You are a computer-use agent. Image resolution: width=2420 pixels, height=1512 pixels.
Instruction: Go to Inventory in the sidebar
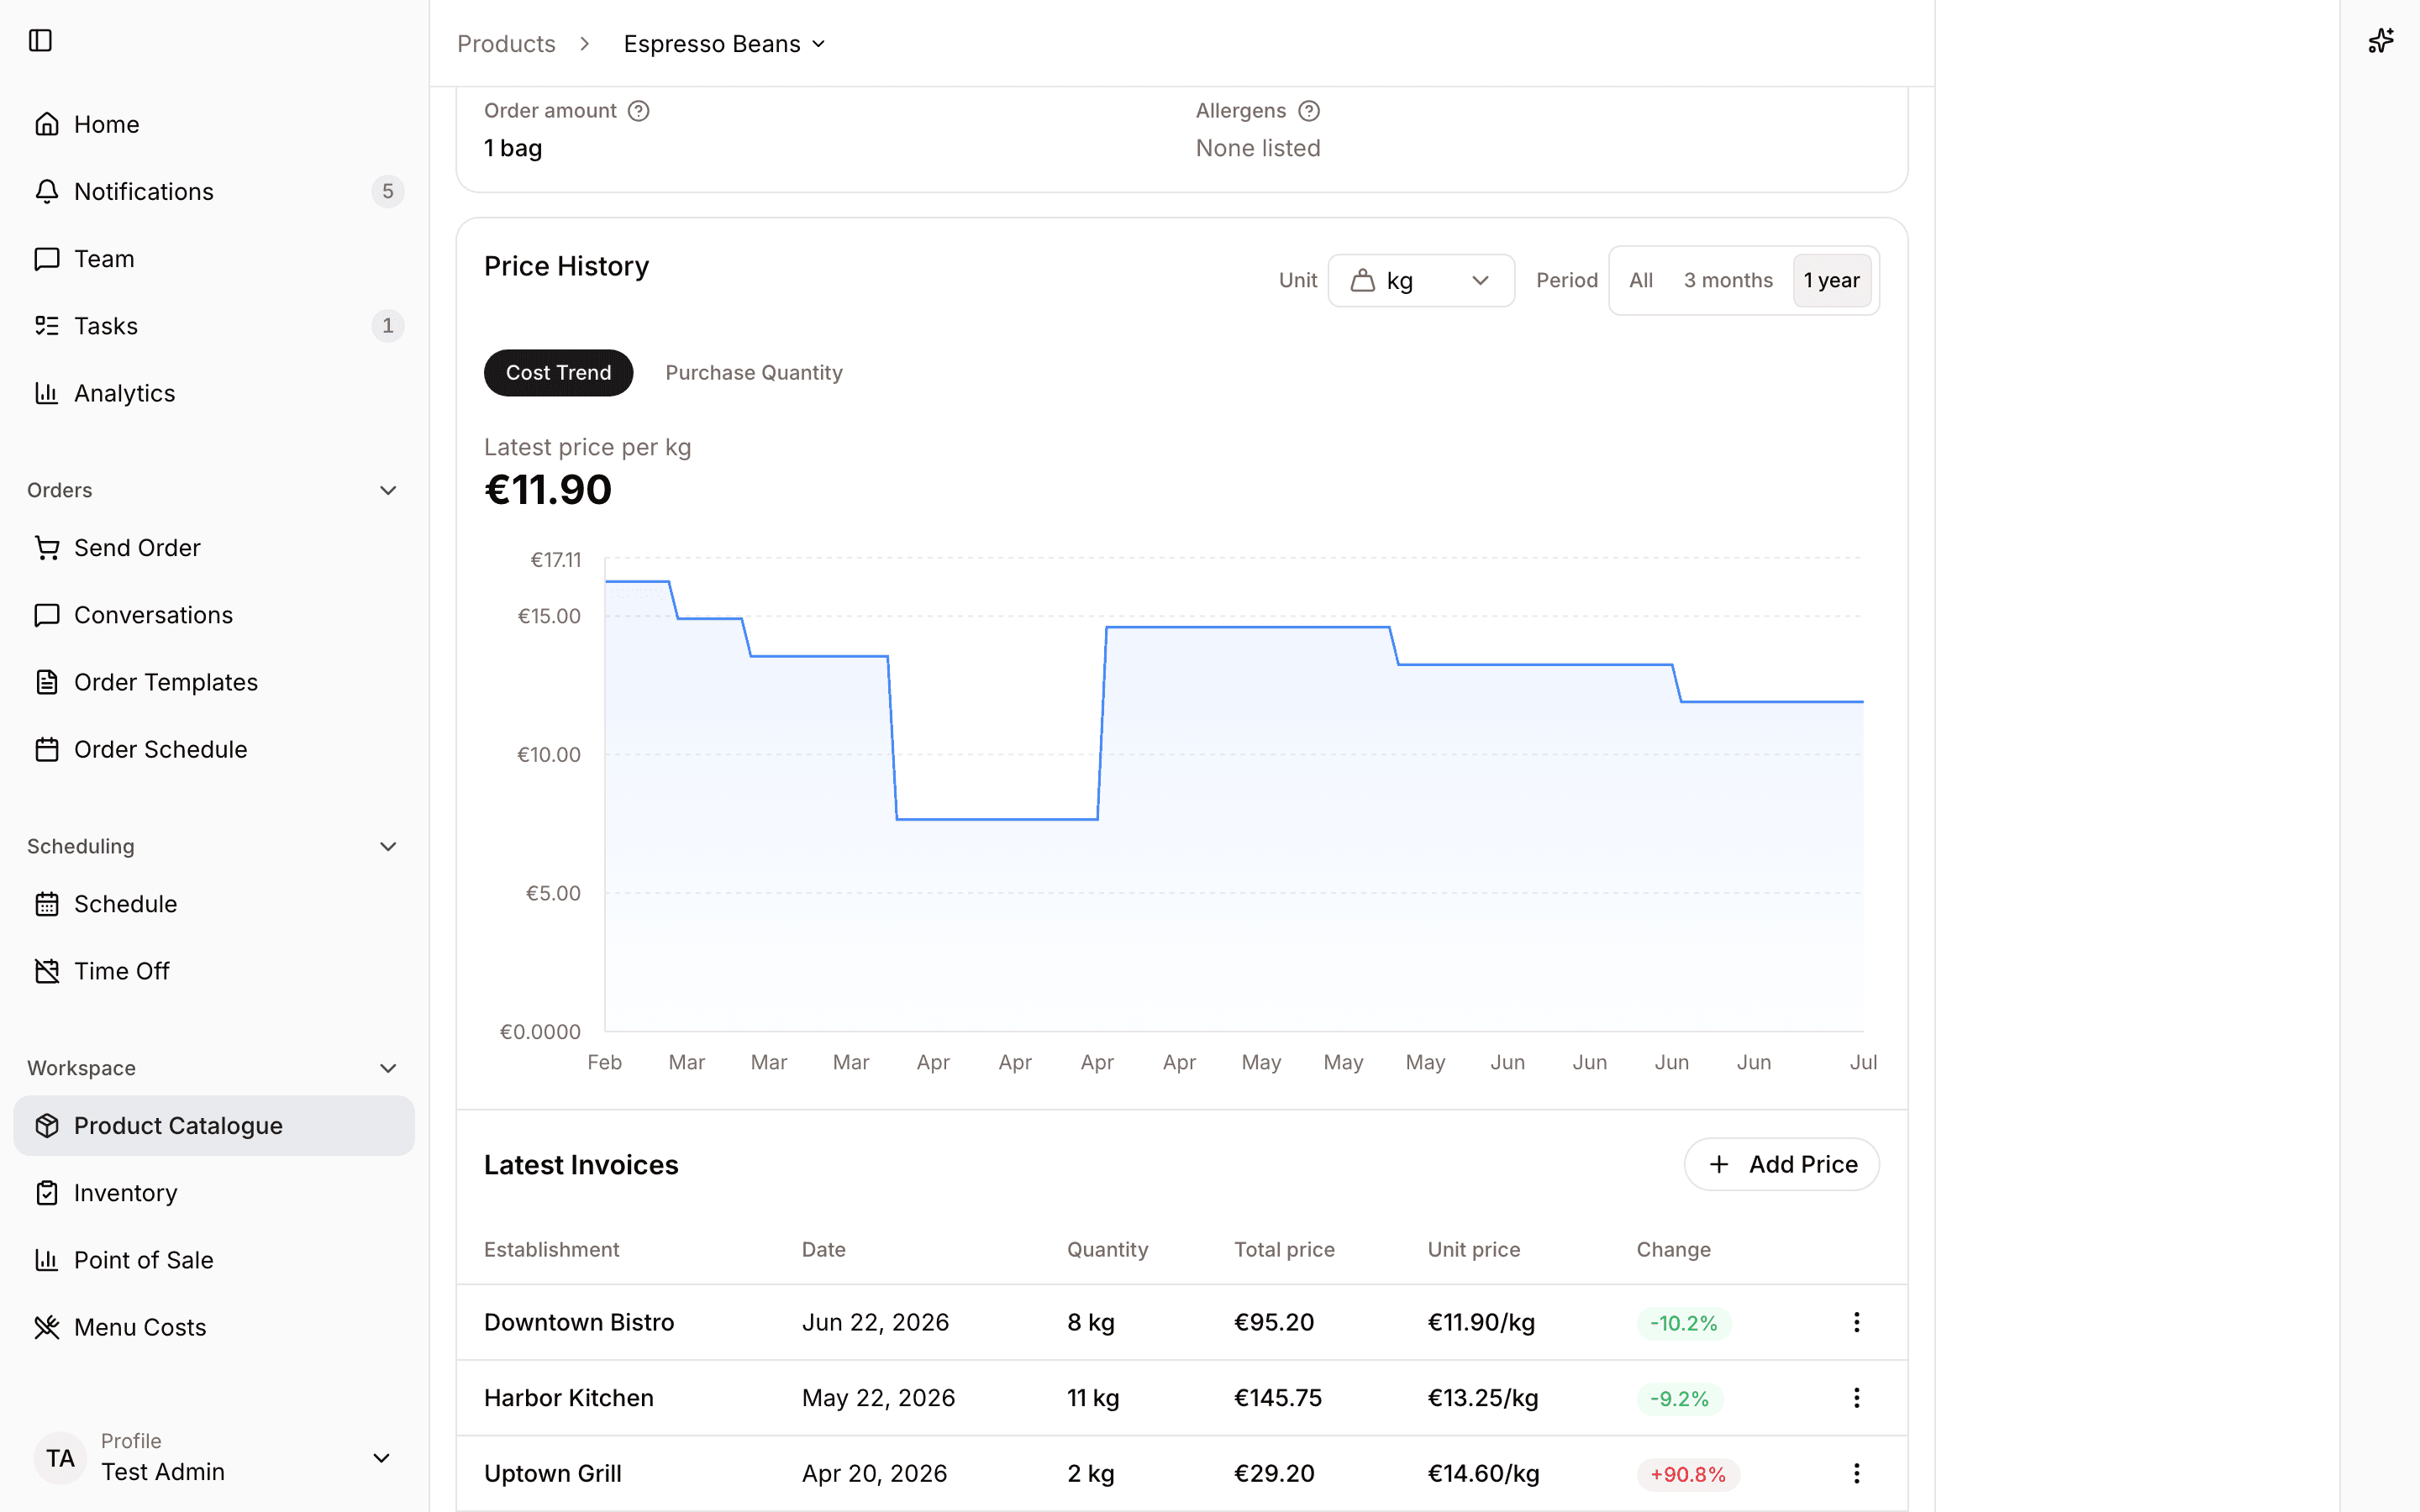coord(214,1193)
